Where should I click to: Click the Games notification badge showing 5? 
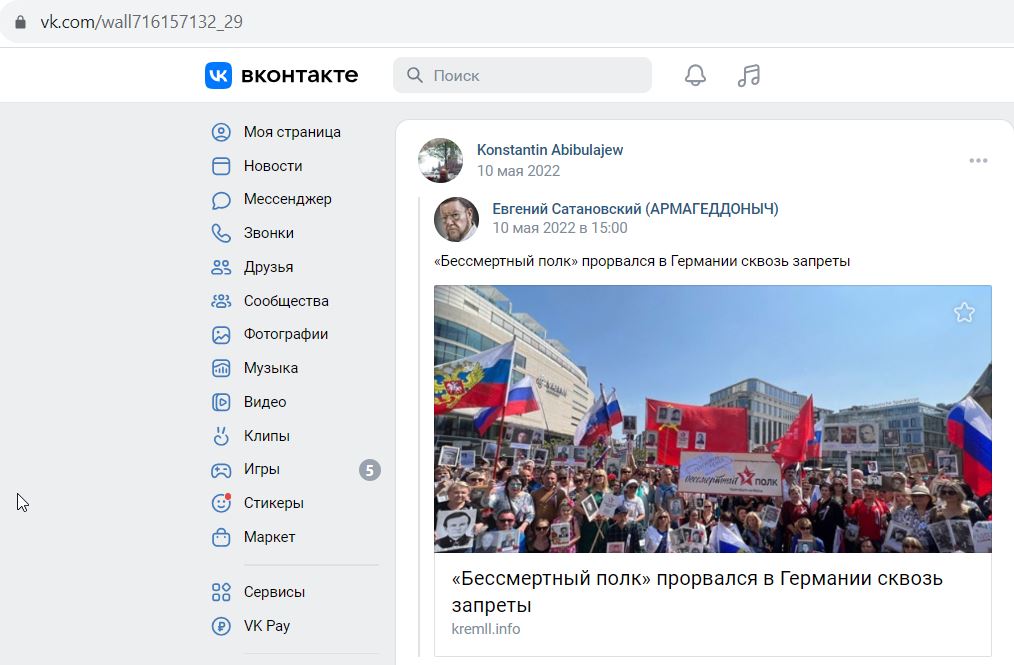tap(370, 470)
